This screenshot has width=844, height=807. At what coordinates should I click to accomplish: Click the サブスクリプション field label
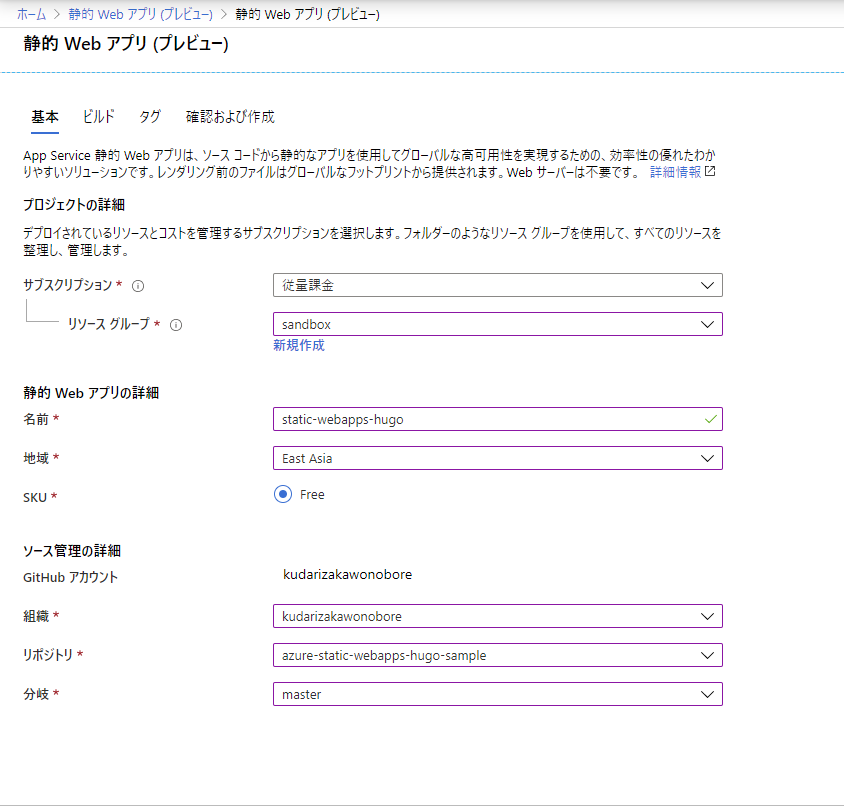click(x=68, y=285)
